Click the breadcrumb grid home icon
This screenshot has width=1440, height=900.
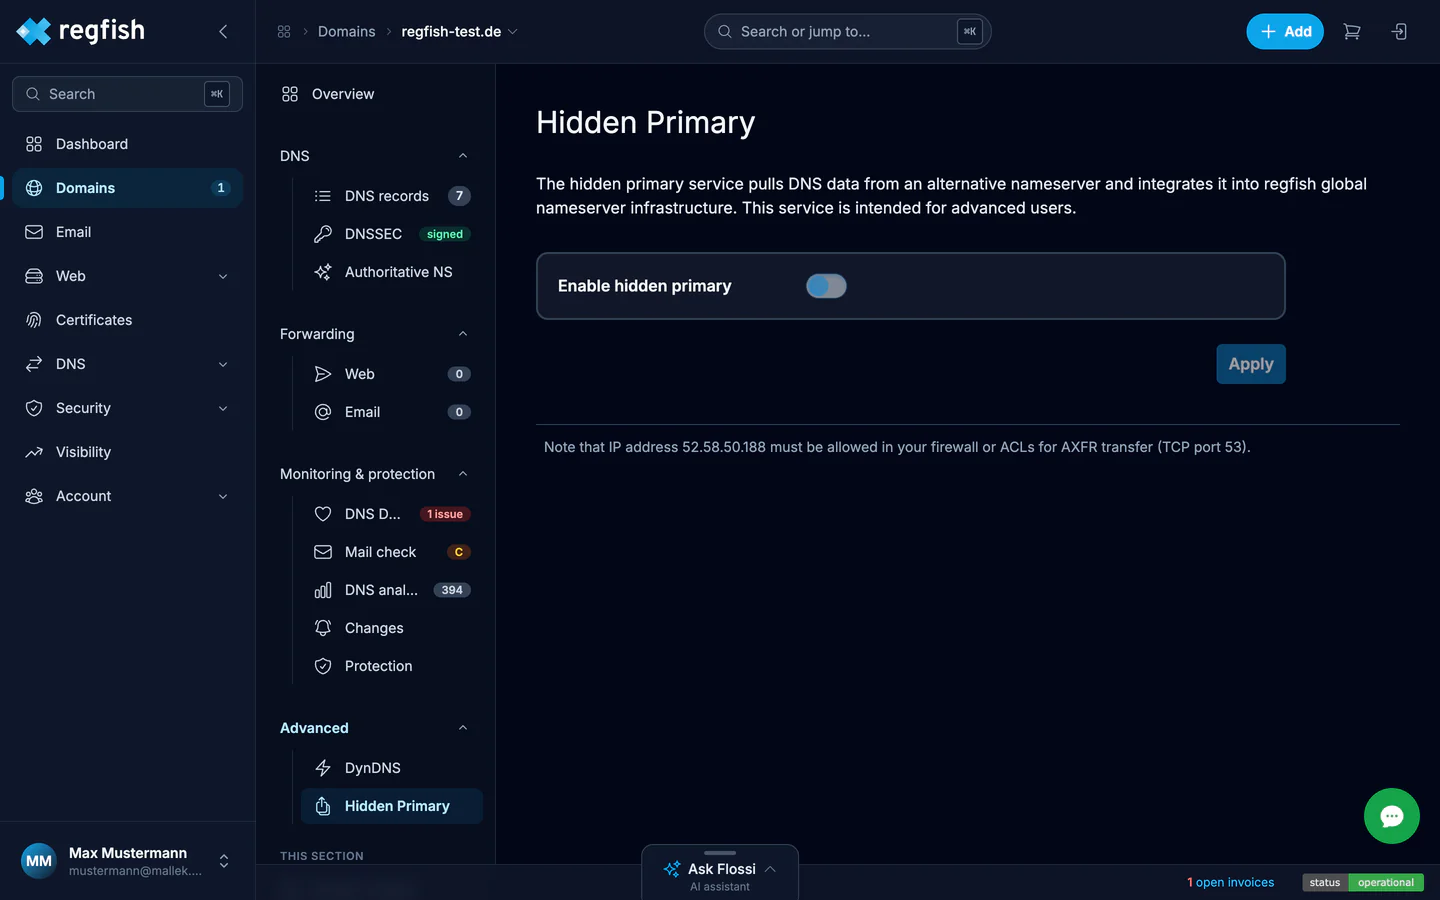tap(284, 32)
